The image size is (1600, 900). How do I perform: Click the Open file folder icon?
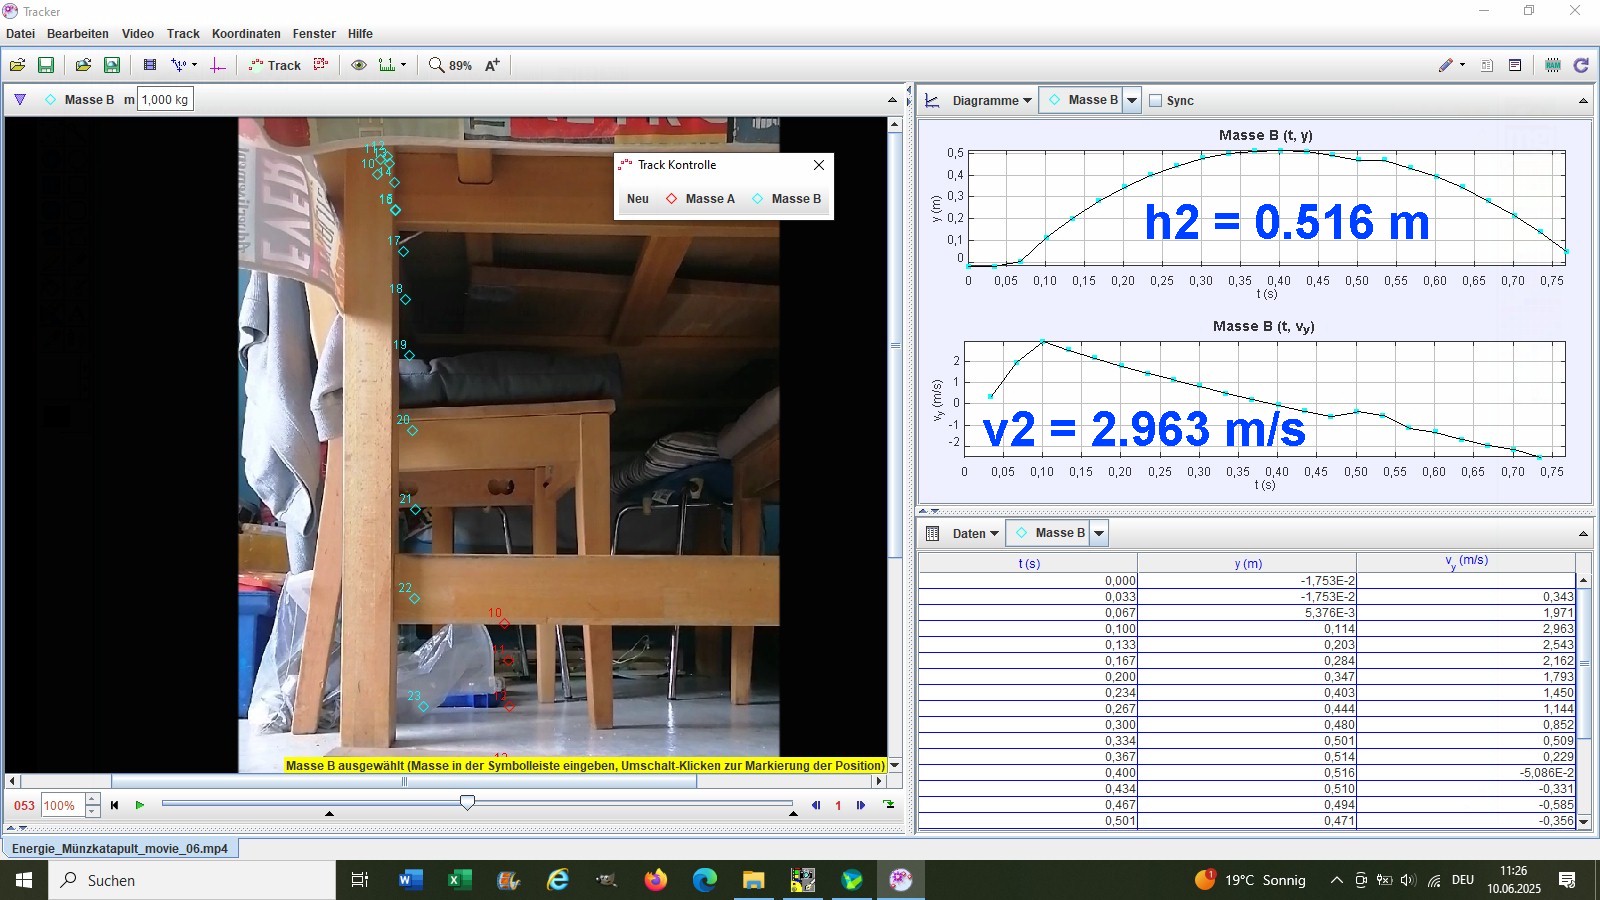[18, 65]
